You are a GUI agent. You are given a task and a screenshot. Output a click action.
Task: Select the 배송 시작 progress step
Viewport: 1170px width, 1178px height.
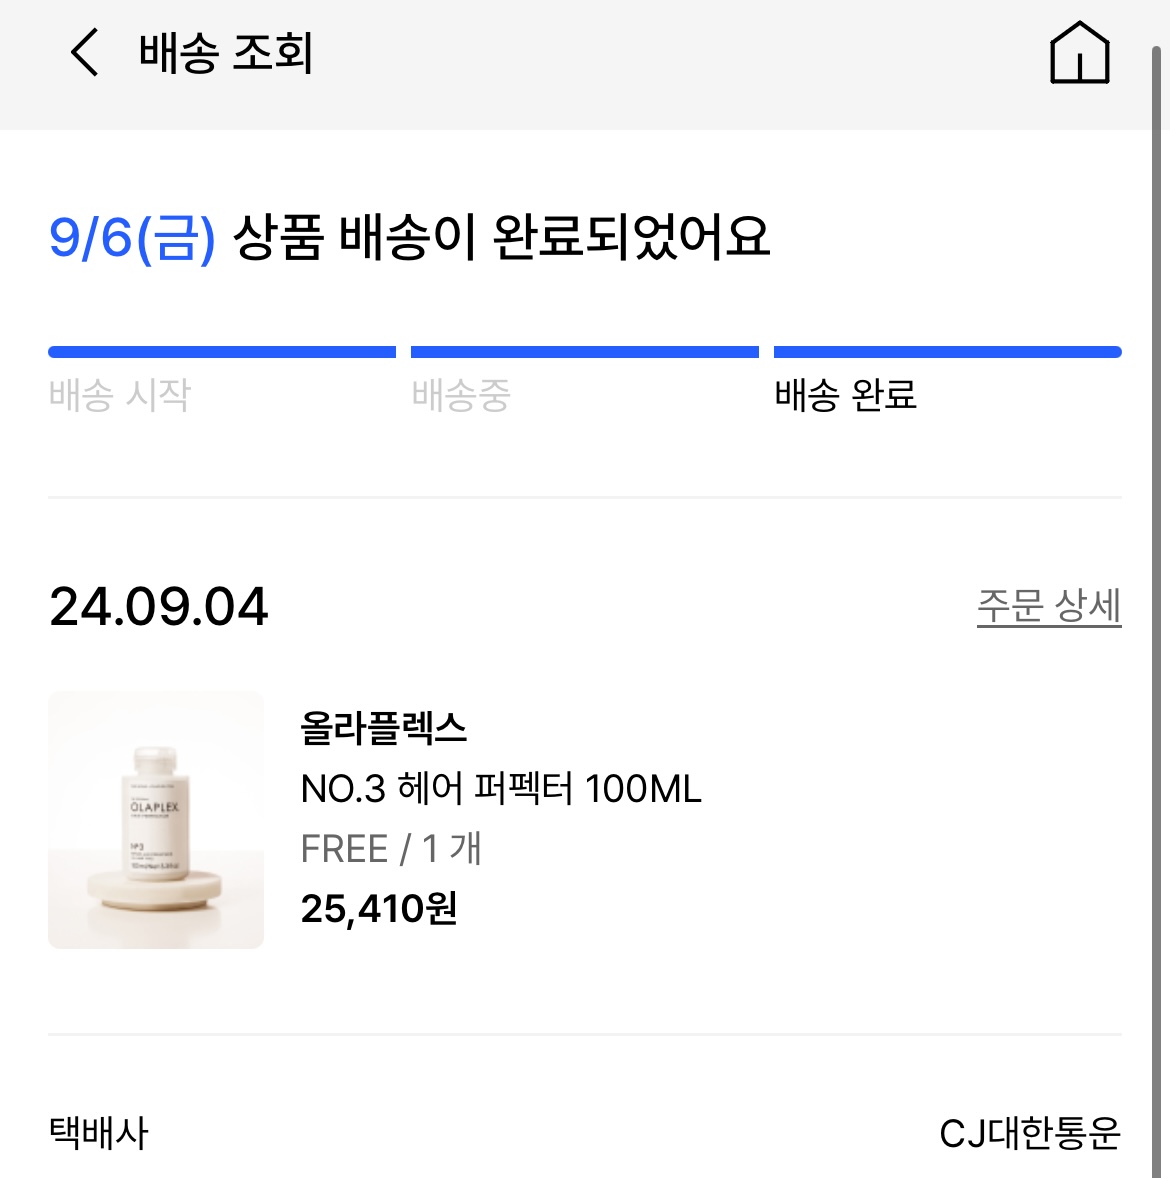(119, 395)
